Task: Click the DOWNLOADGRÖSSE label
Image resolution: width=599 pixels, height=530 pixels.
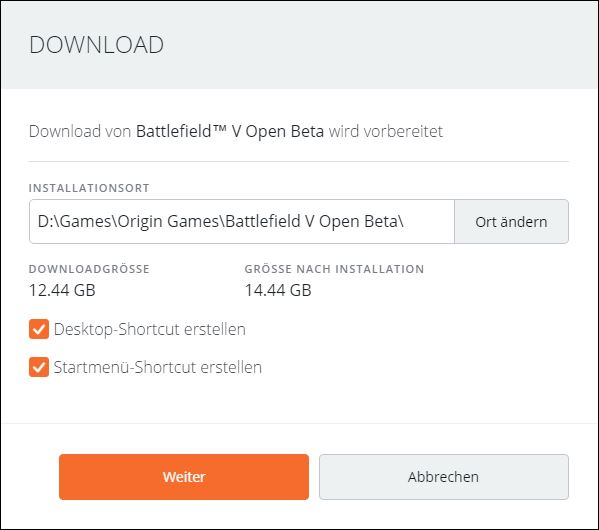Action: pyautogui.click(x=89, y=269)
